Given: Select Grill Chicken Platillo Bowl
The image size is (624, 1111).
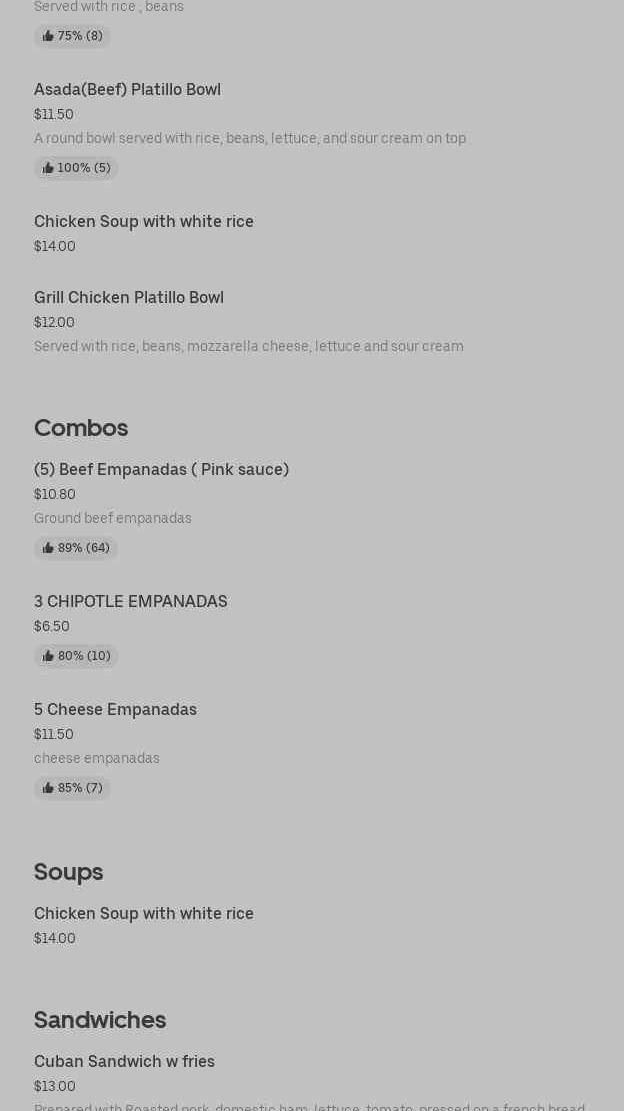Looking at the screenshot, I should click(x=129, y=298).
